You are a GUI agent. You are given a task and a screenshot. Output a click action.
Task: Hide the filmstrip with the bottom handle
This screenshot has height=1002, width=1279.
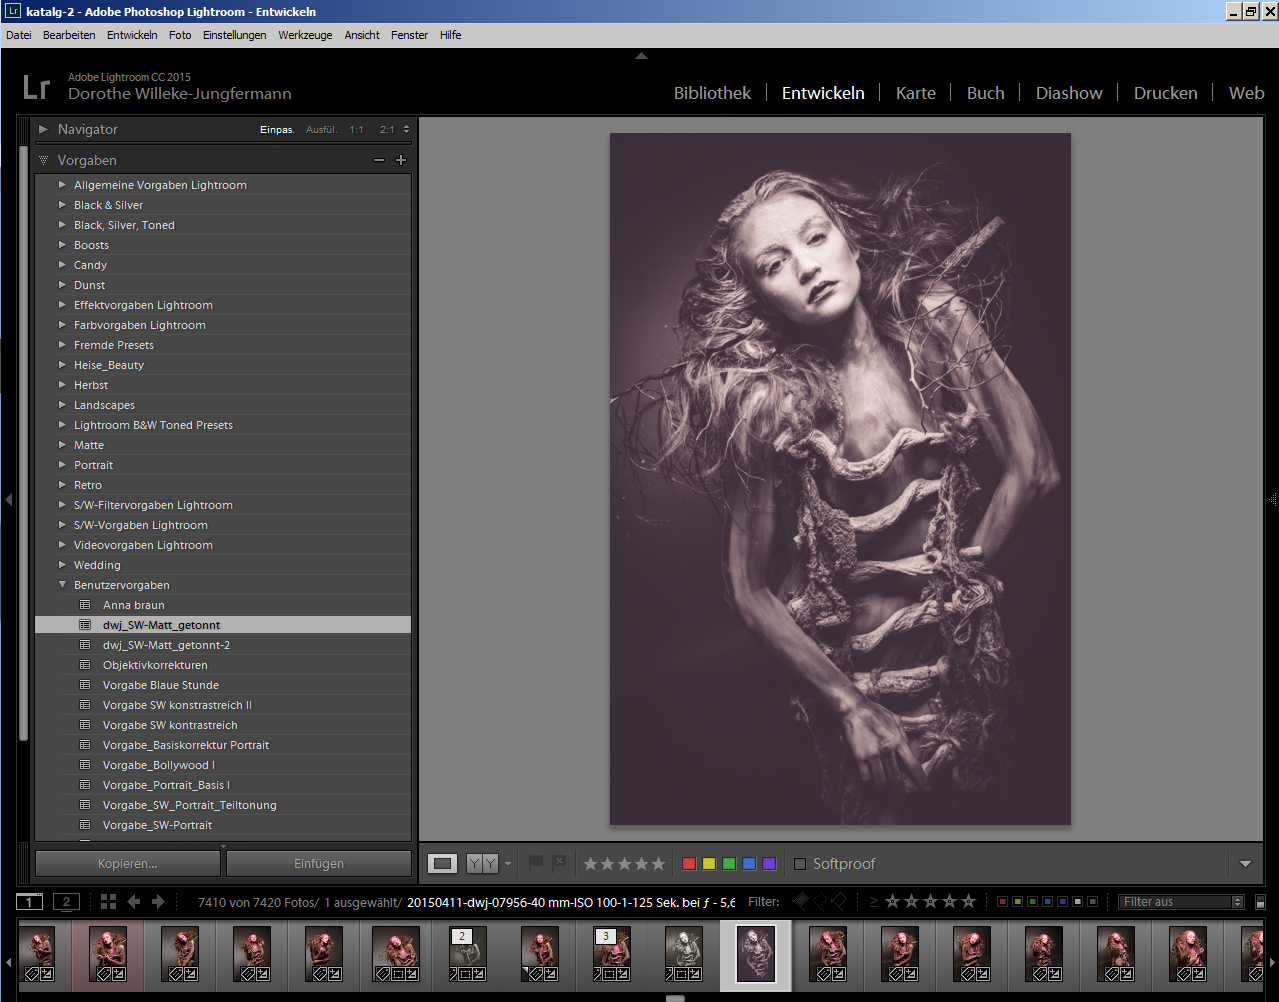click(x=676, y=997)
